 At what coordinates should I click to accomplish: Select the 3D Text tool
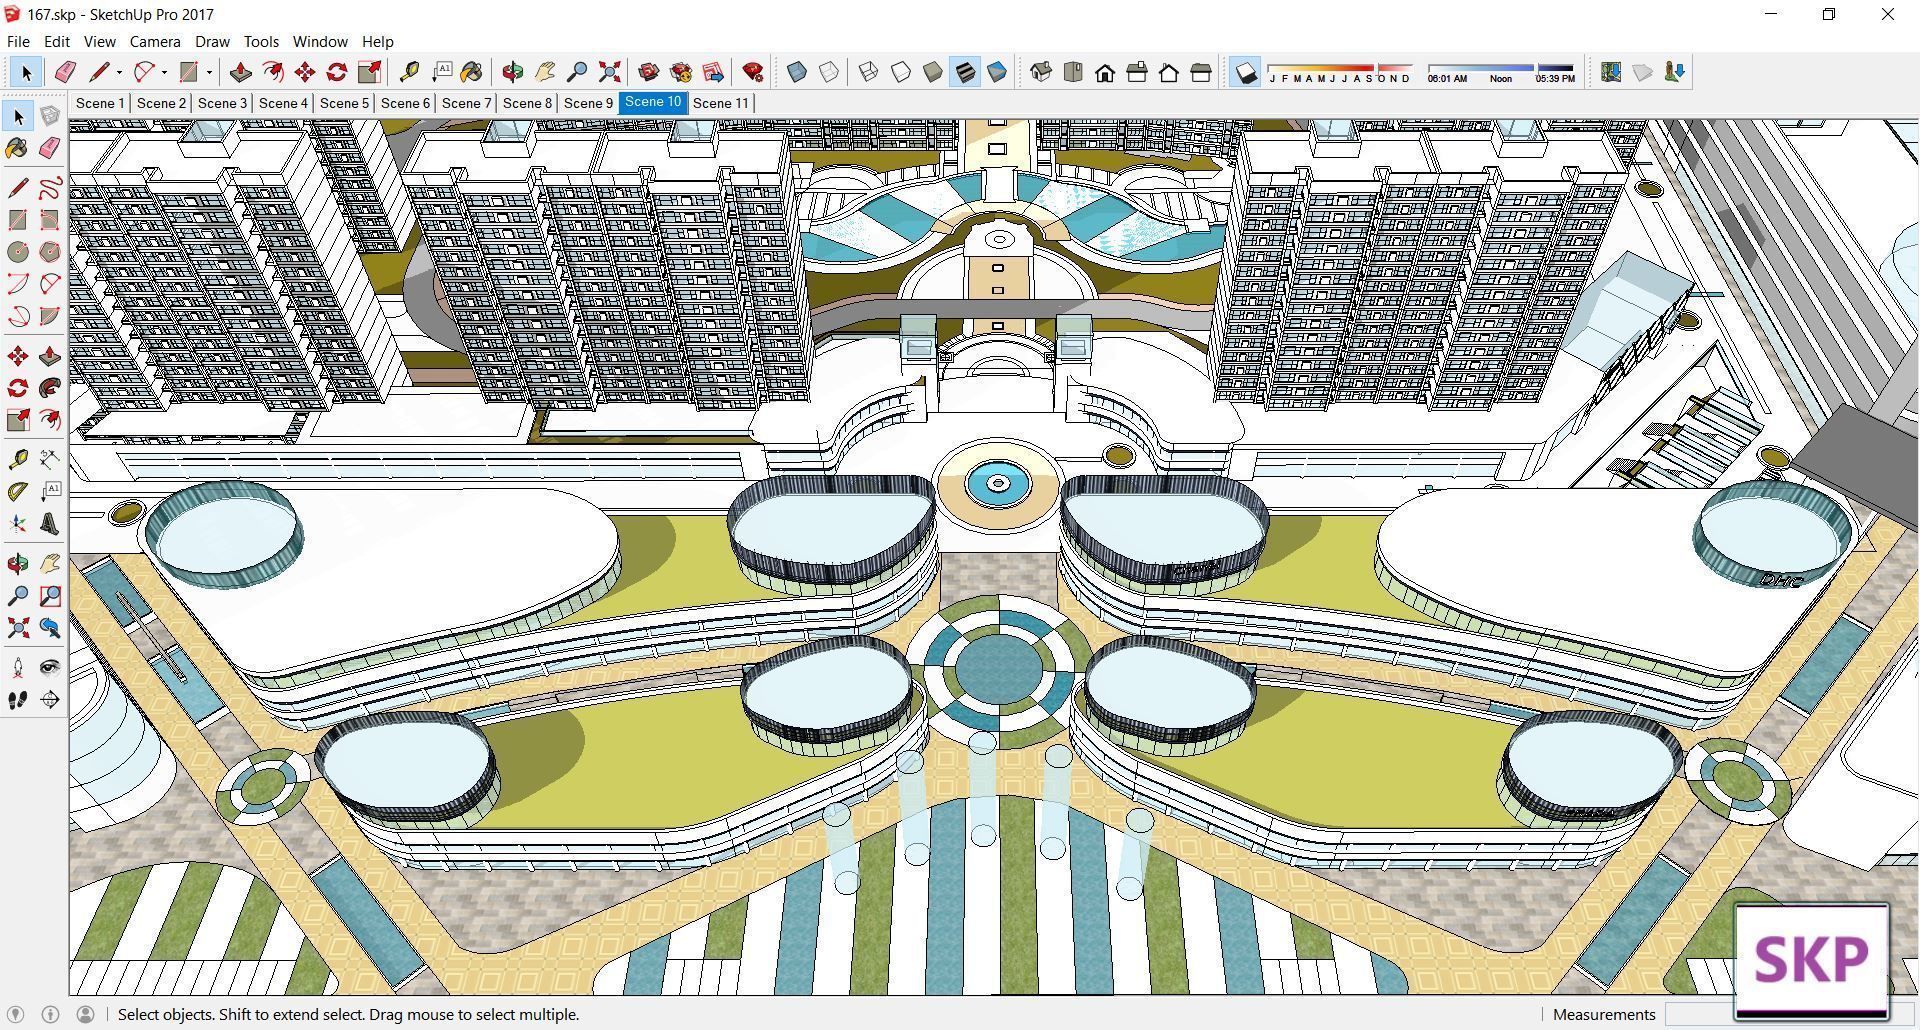(x=49, y=524)
